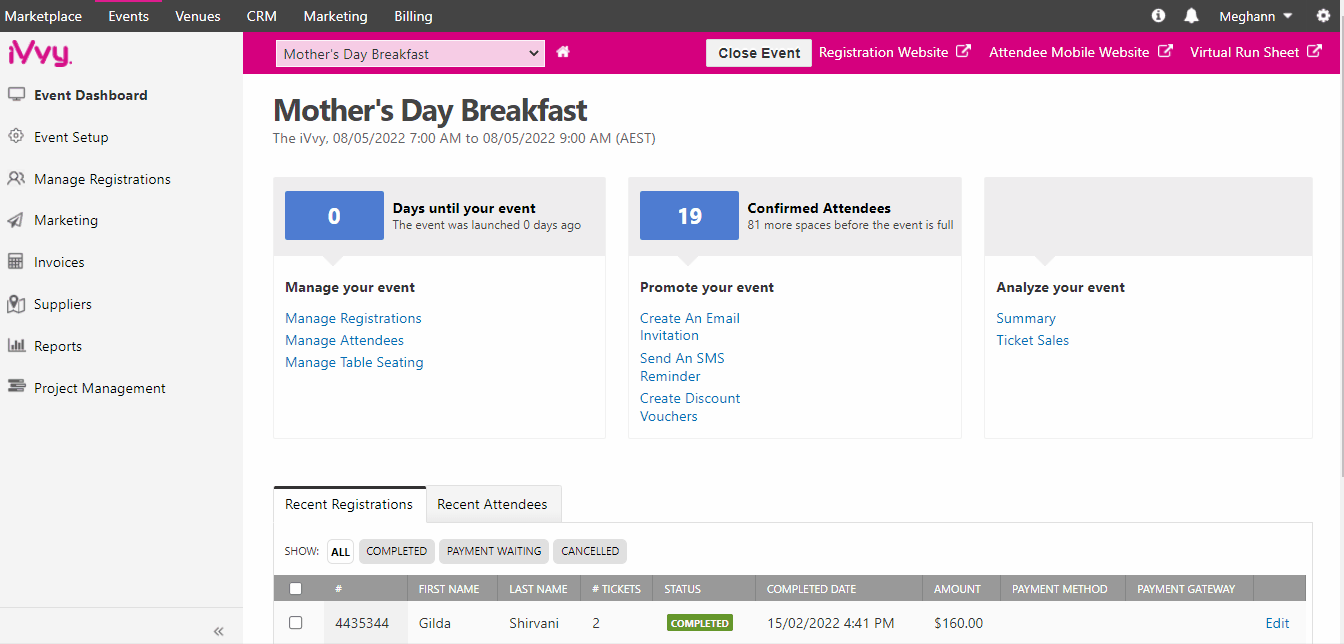Toggle the select-all checkbox in table header
The width and height of the screenshot is (1344, 644).
click(295, 589)
